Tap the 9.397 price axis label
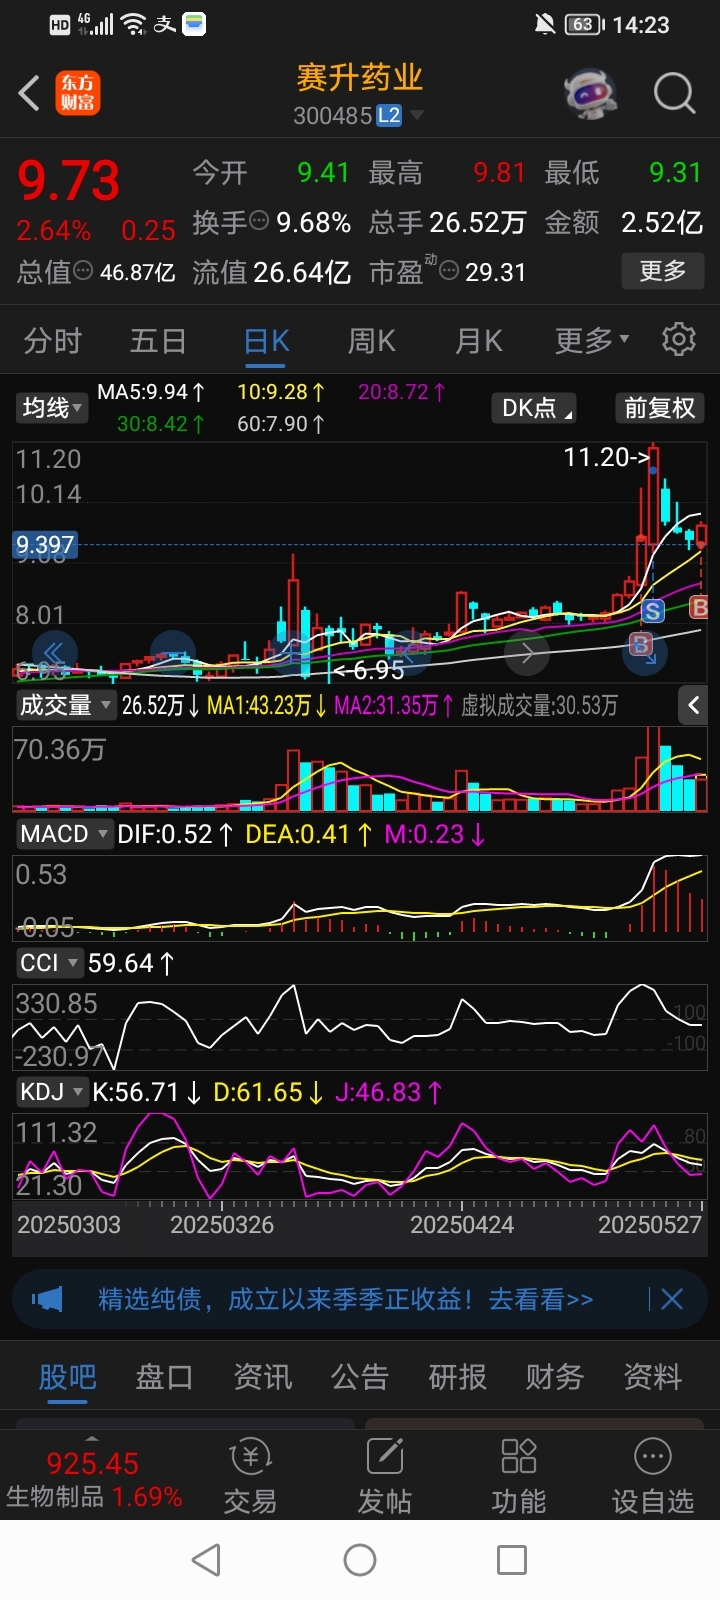Viewport: 720px width, 1600px height. tap(45, 544)
